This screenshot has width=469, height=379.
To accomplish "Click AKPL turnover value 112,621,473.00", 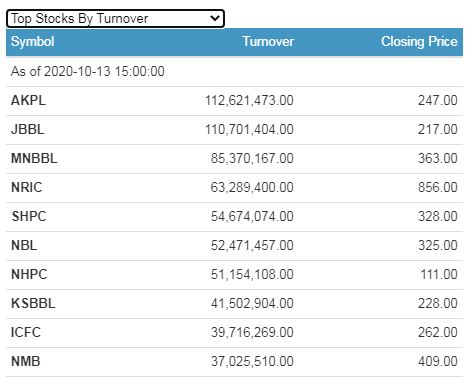I will pos(249,100).
